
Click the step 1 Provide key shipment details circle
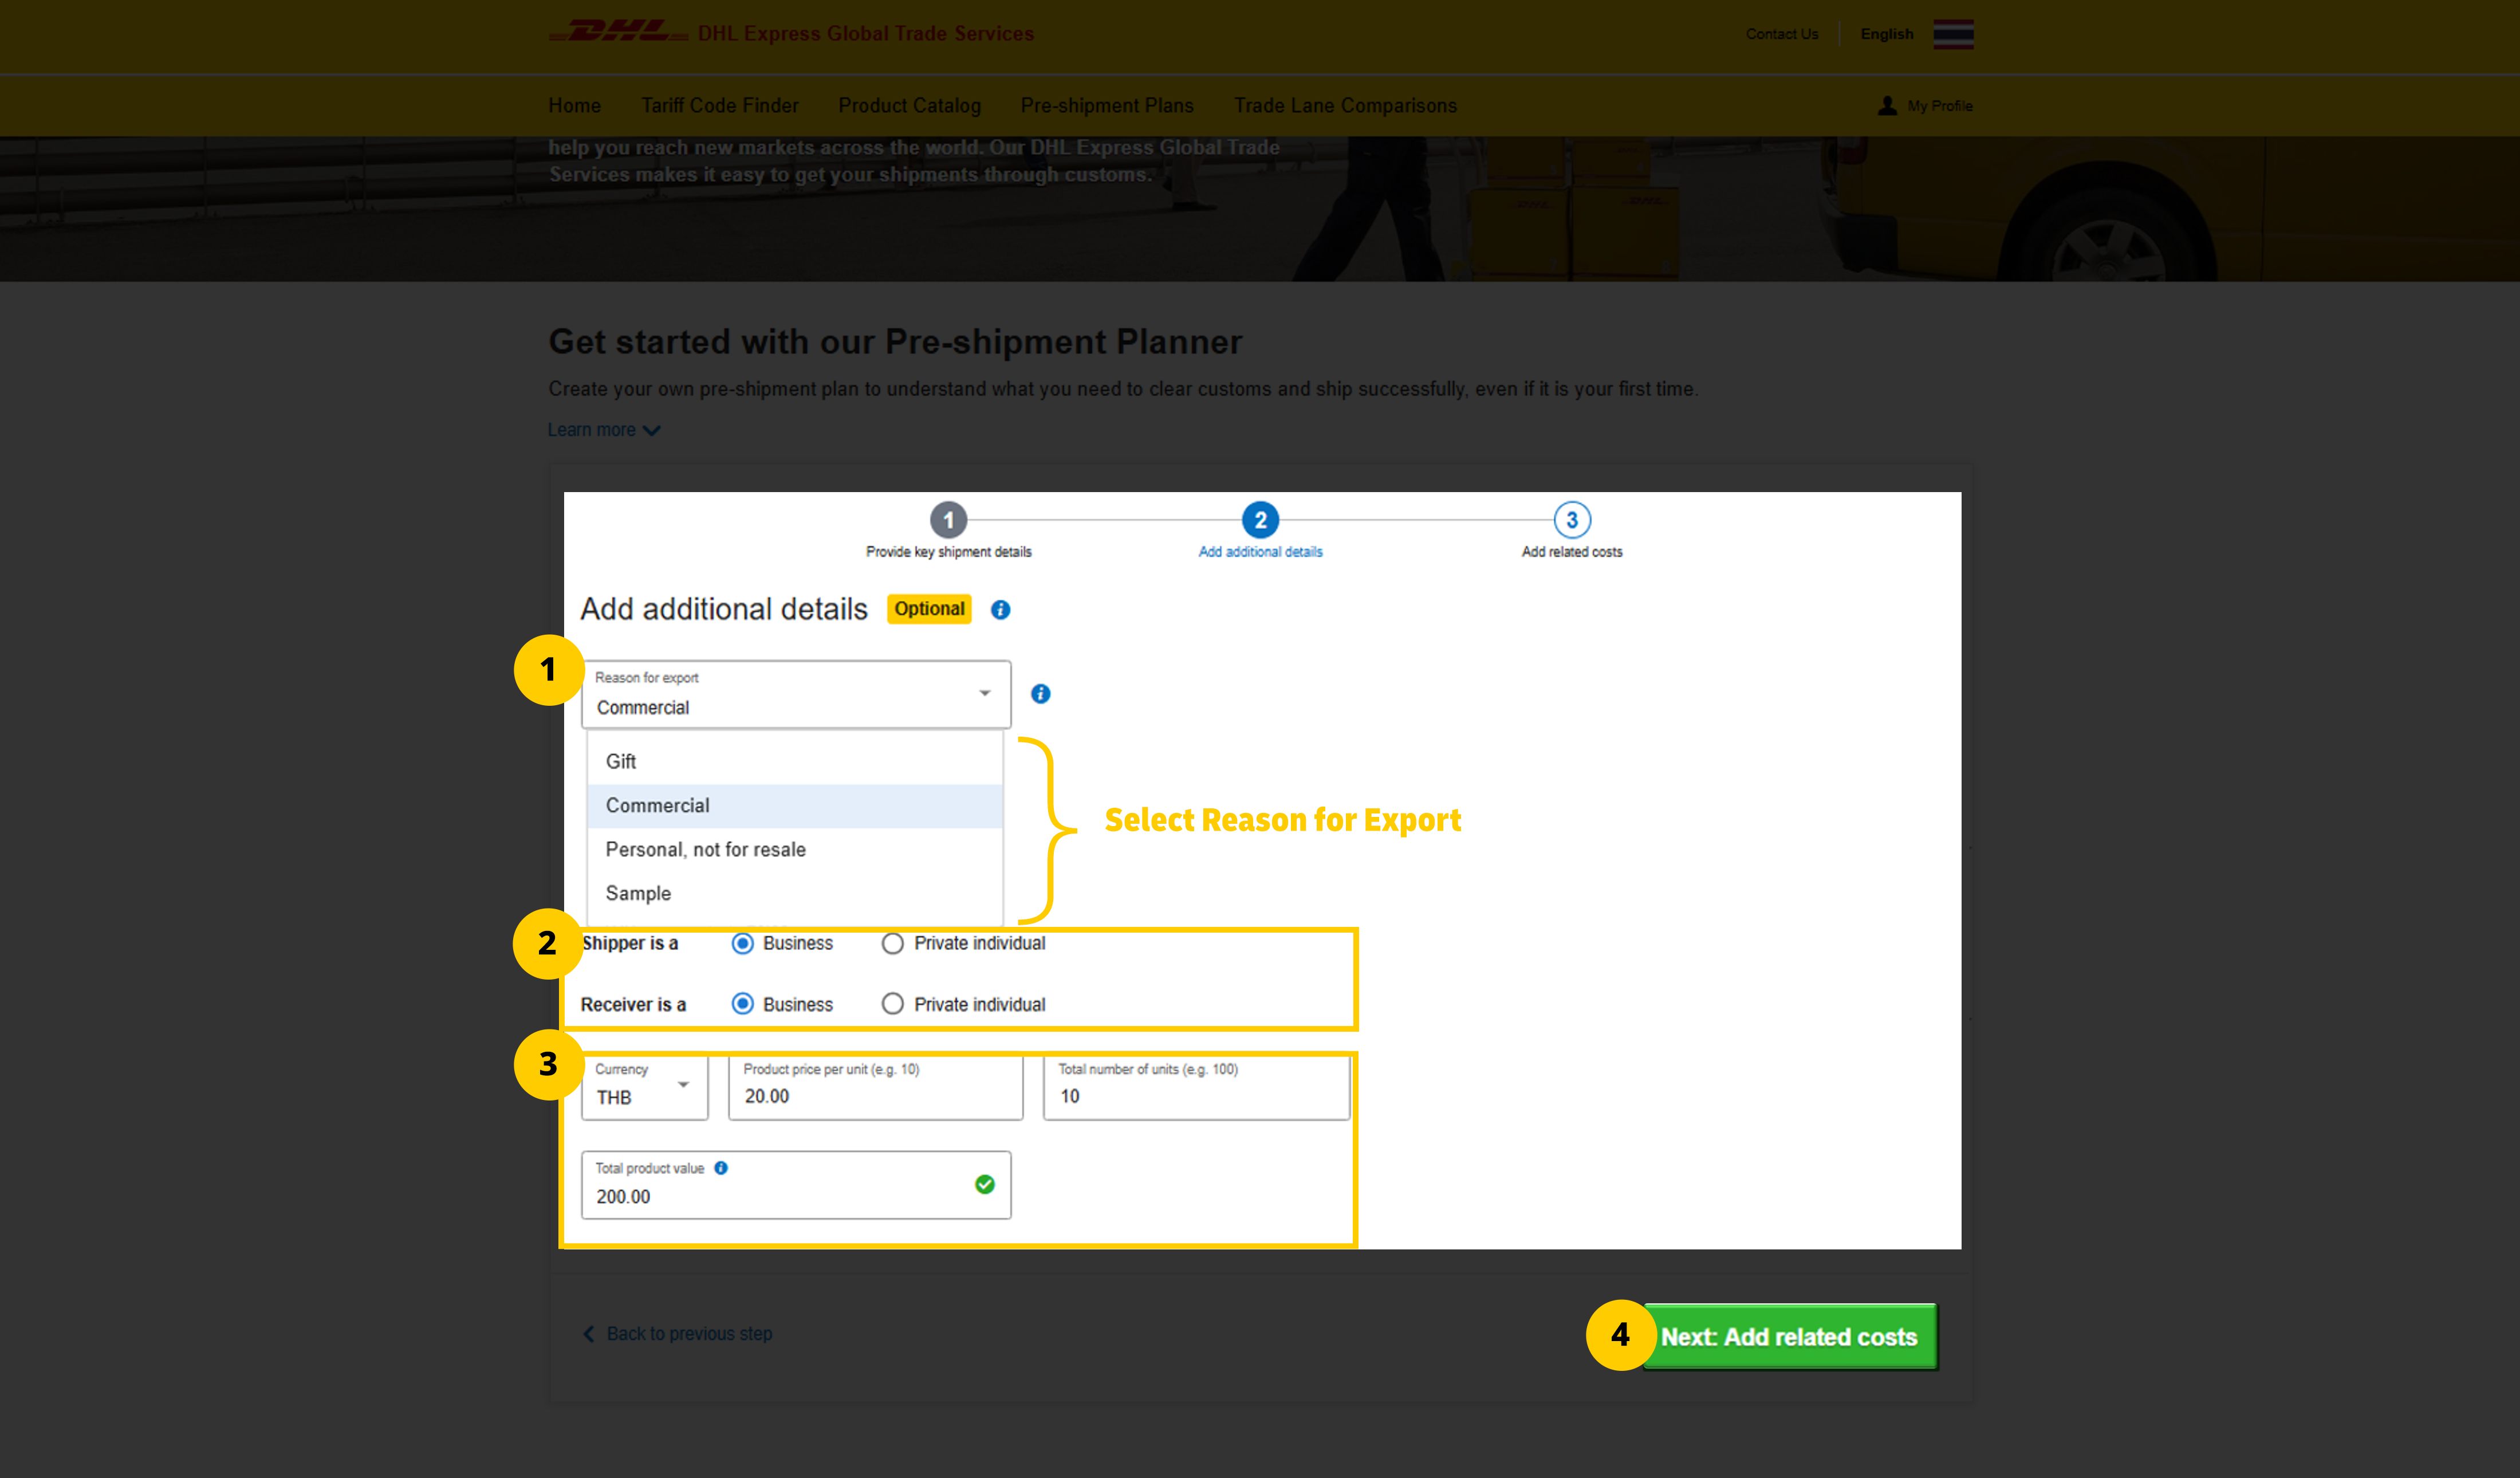point(948,520)
